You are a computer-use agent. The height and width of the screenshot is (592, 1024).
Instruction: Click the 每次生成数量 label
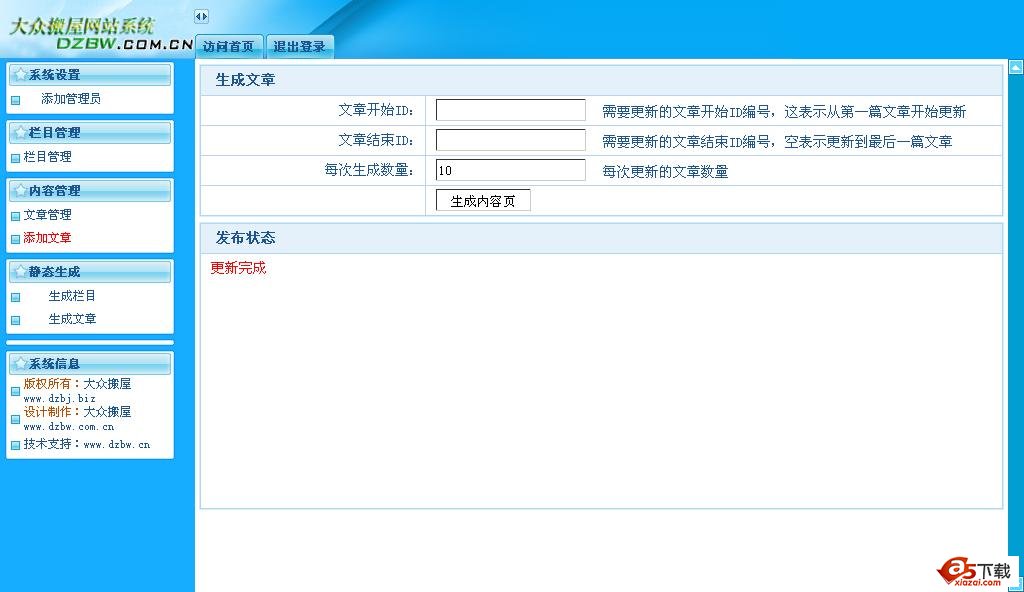pos(370,171)
